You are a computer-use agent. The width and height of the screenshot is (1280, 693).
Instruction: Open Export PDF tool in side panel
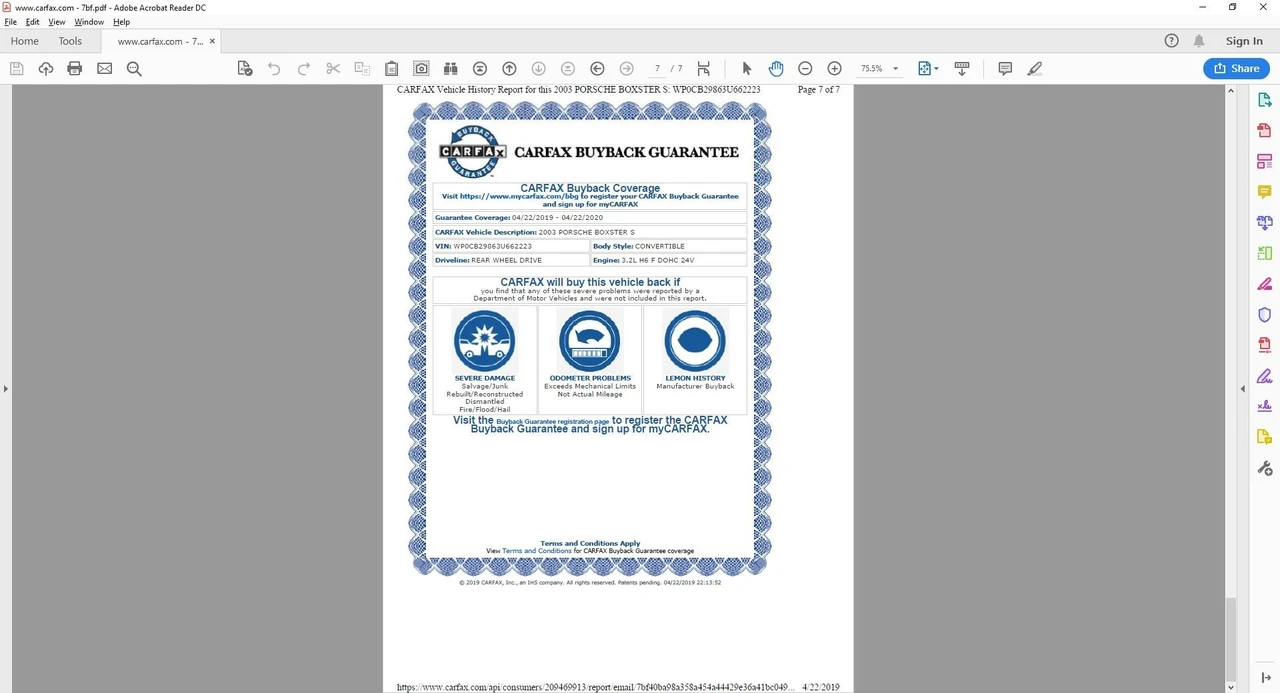click(x=1264, y=100)
